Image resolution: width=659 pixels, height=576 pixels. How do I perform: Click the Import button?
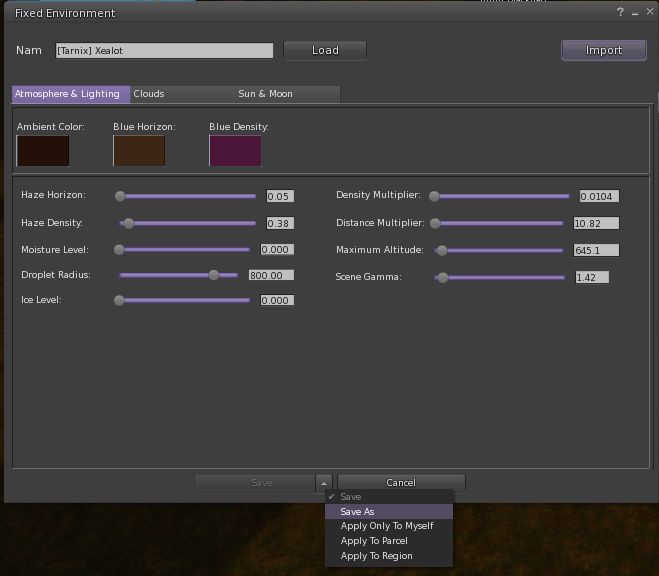[603, 50]
